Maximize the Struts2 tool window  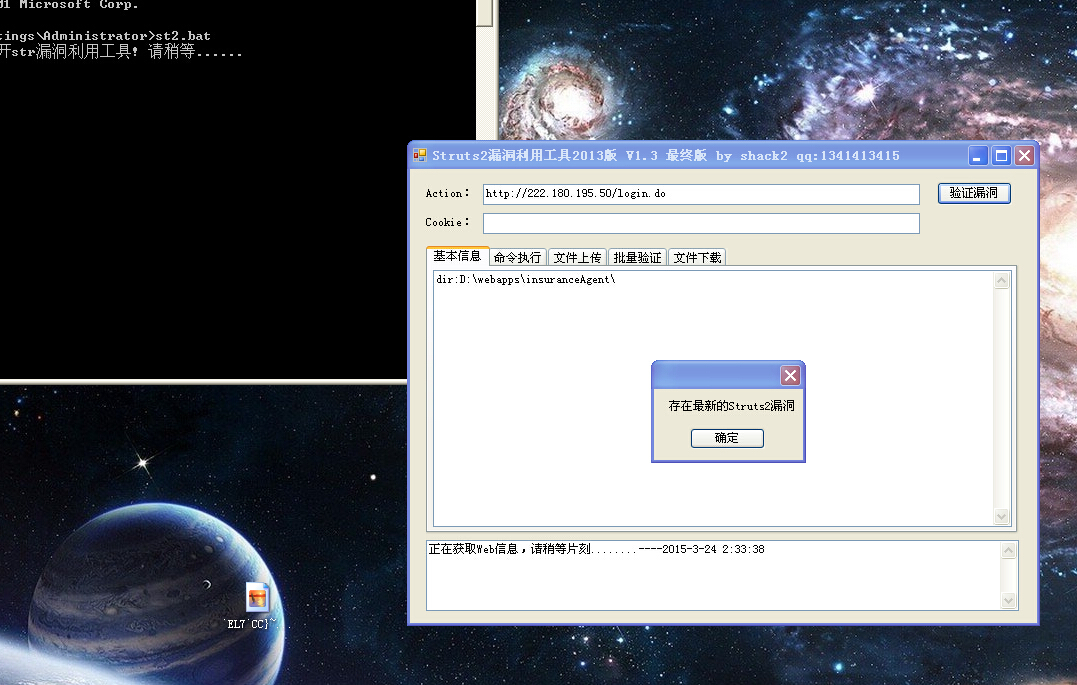[x=1001, y=156]
